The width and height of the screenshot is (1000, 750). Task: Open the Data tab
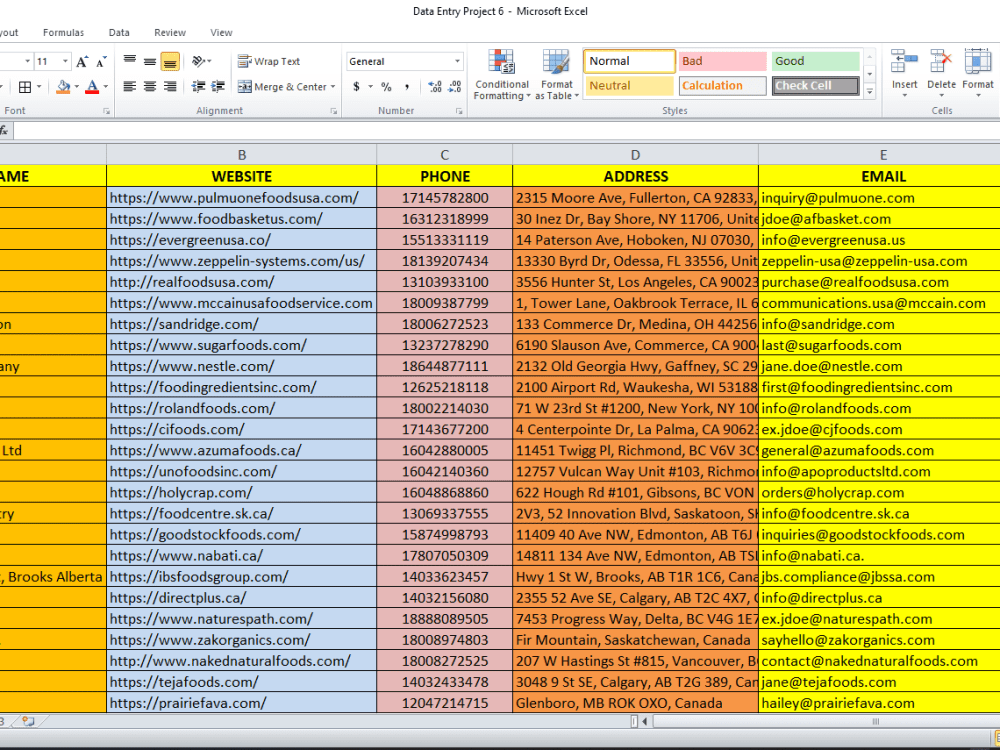tap(119, 33)
